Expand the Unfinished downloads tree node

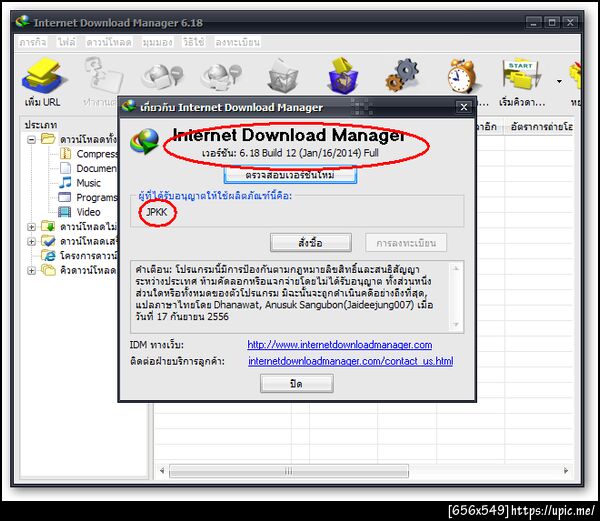point(31,227)
